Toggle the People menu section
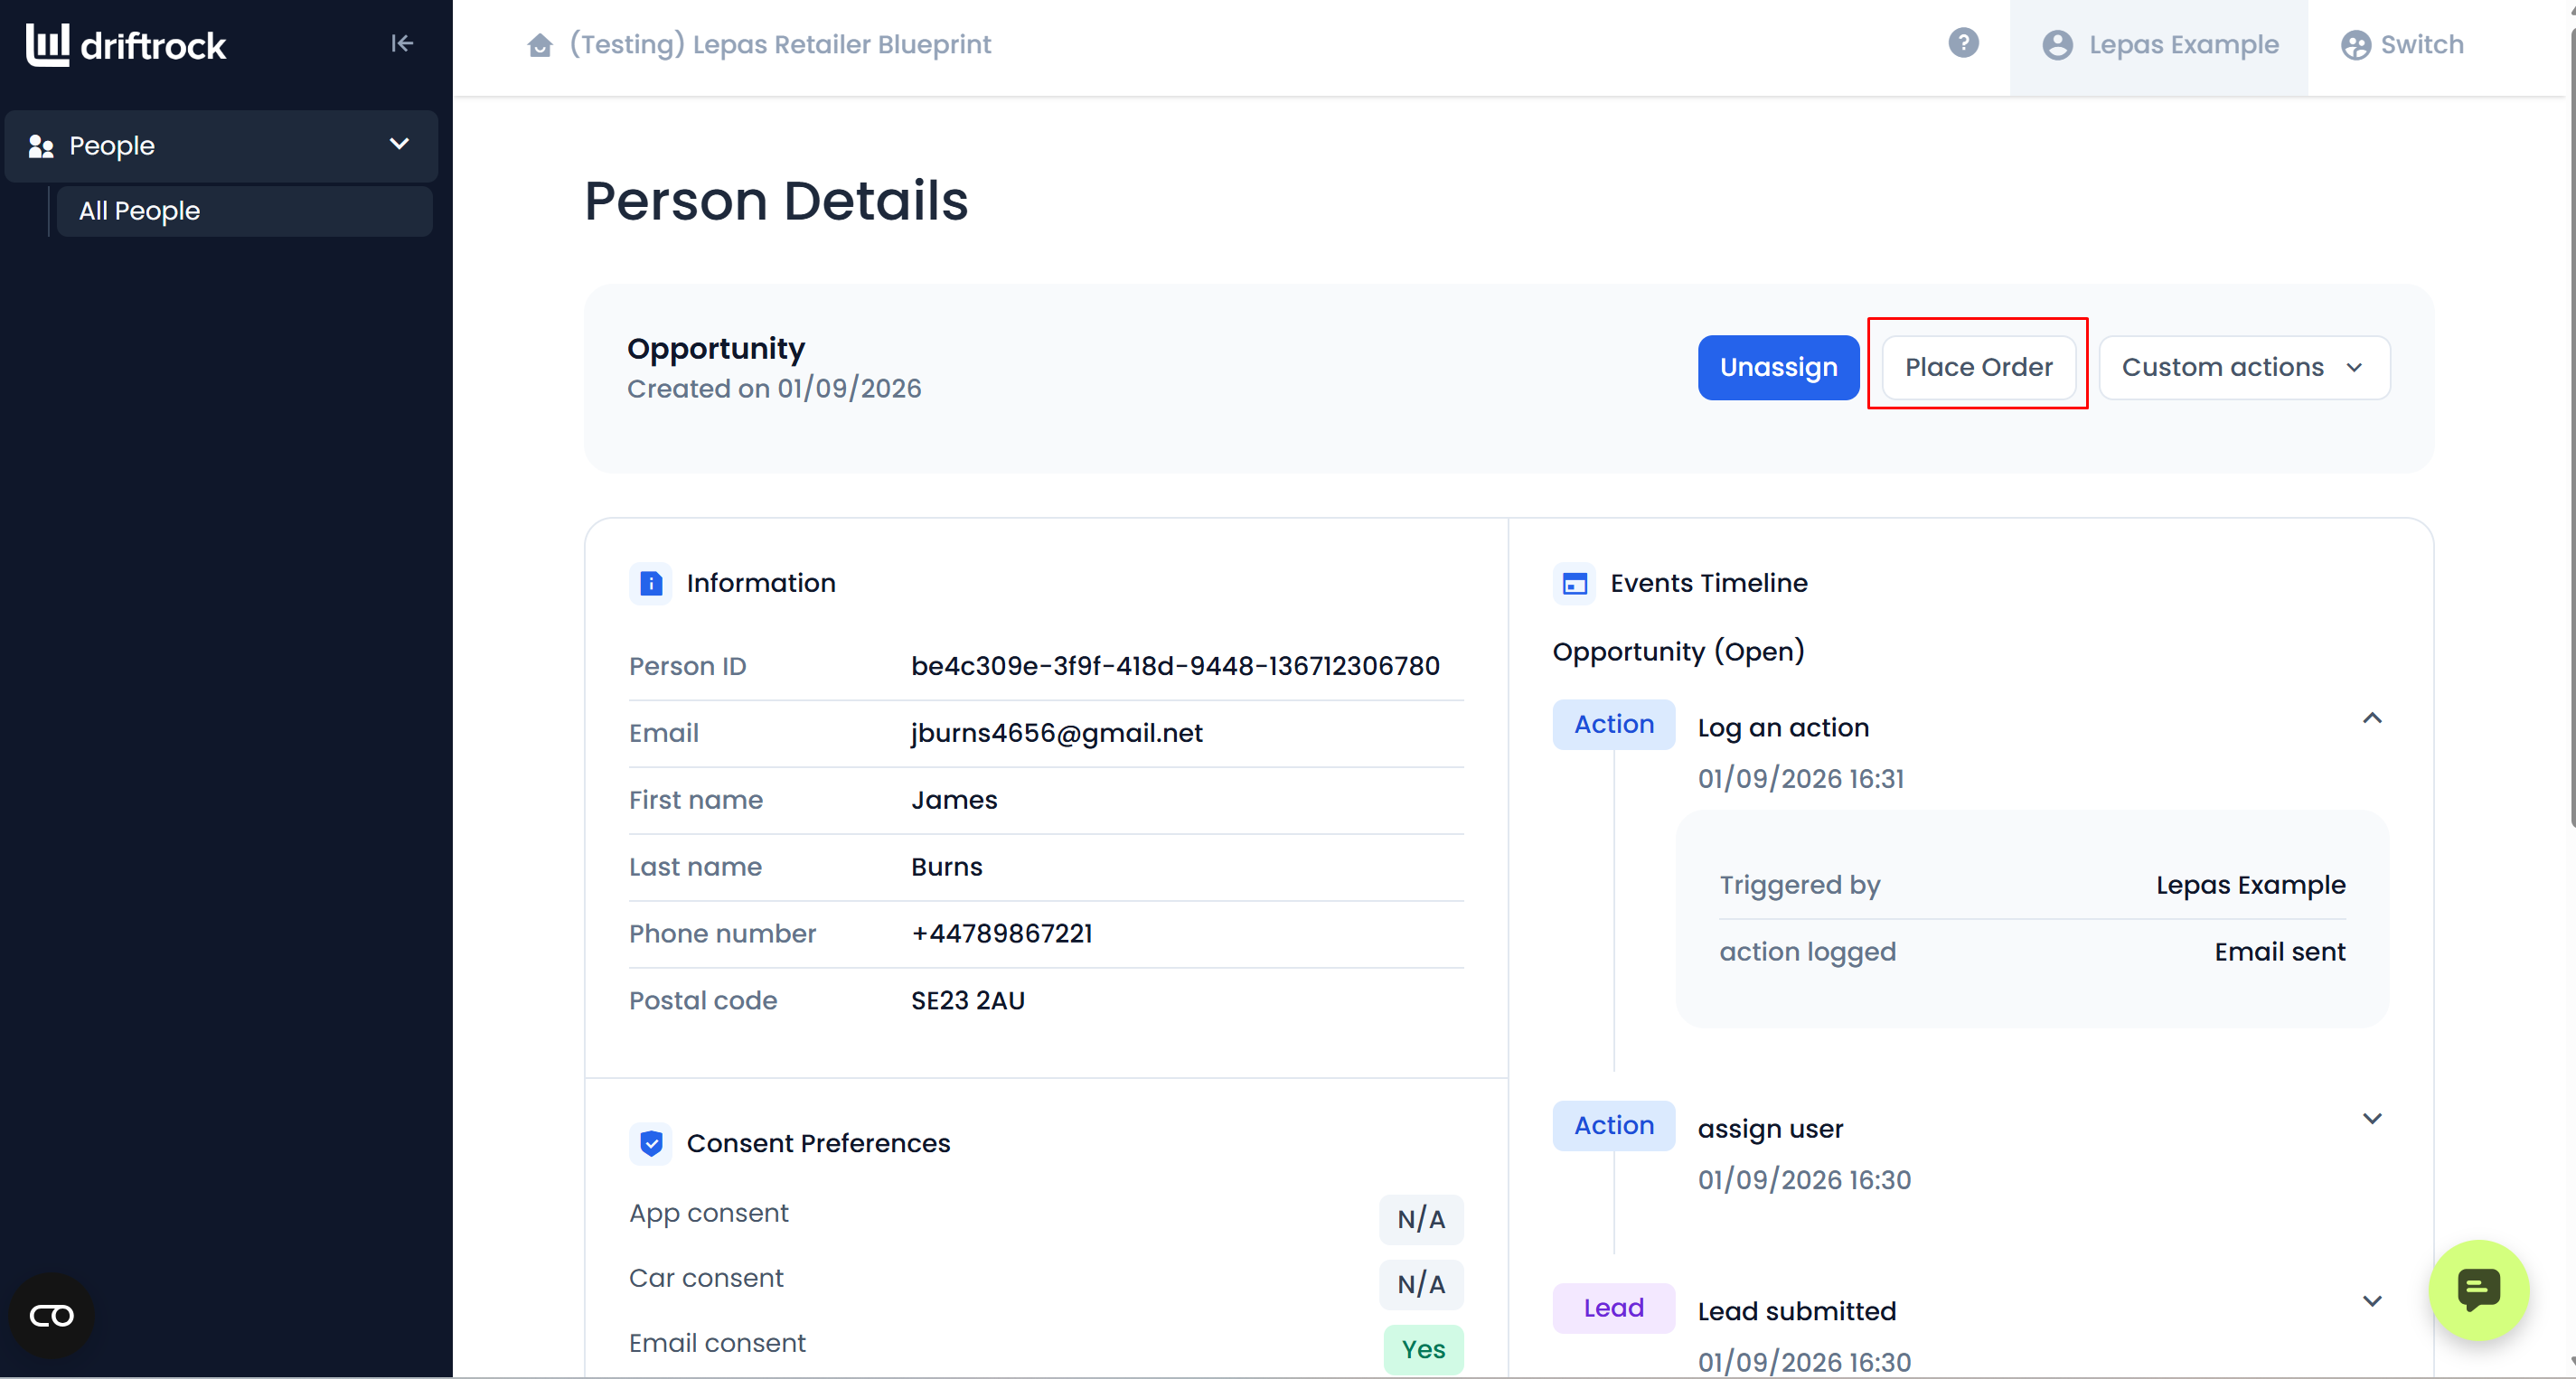The height and width of the screenshot is (1379, 2576). click(221, 146)
